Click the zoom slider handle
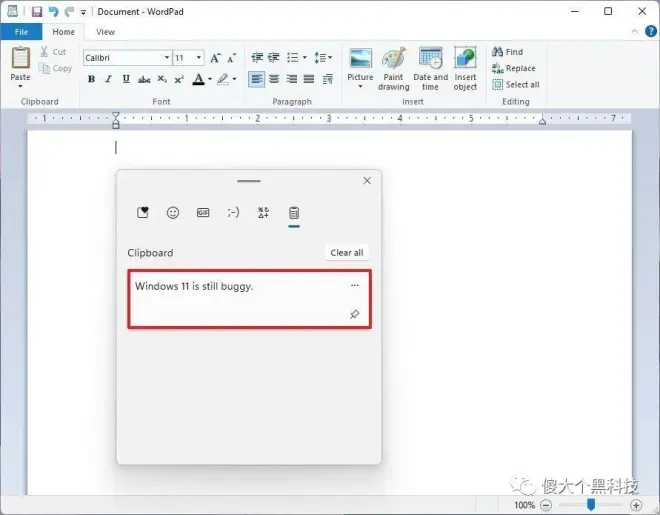Viewport: 660px width, 515px height. pyautogui.click(x=591, y=504)
